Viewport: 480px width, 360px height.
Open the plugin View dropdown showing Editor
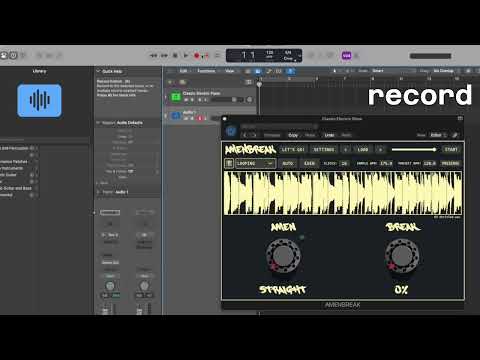pyautogui.click(x=438, y=135)
